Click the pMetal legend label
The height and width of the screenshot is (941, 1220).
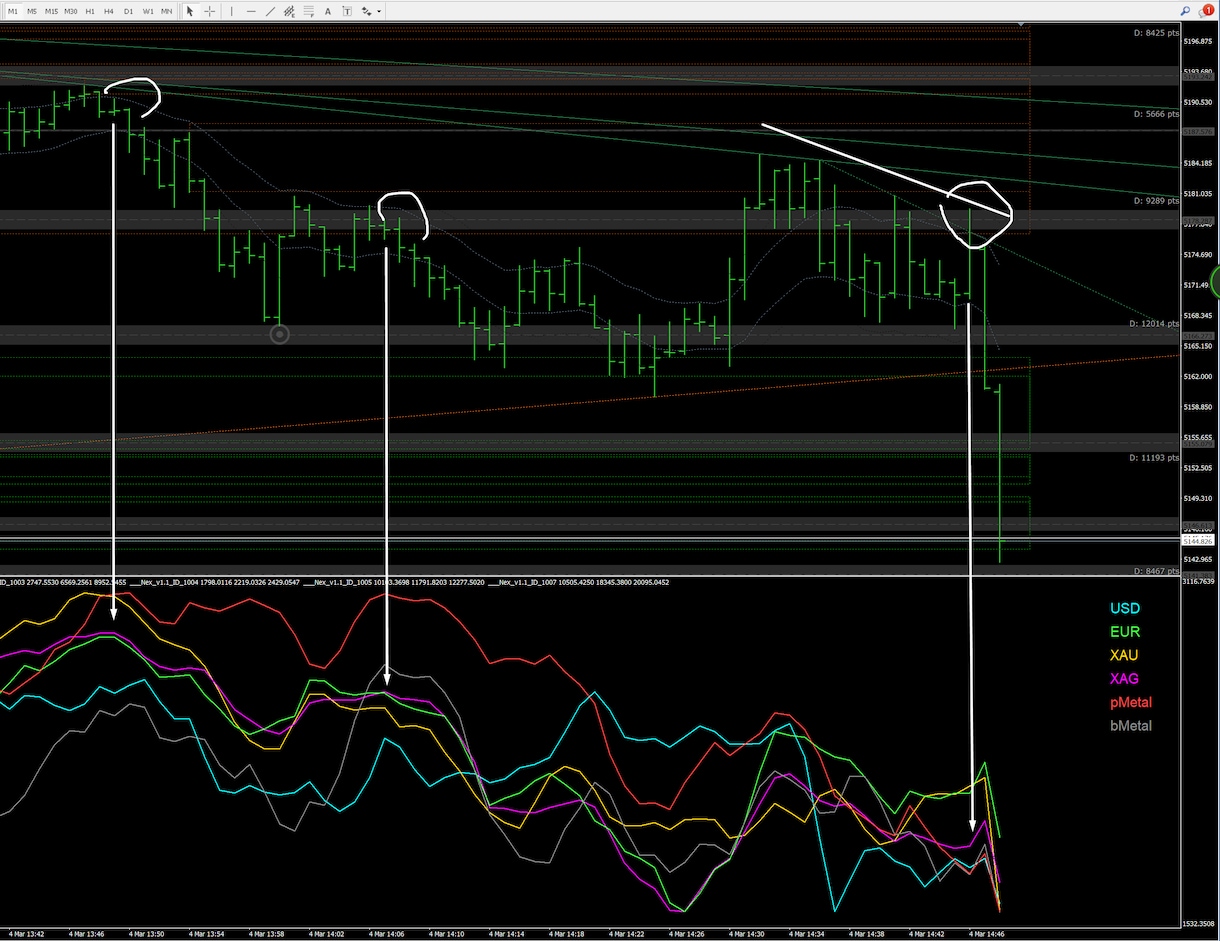click(x=1131, y=702)
